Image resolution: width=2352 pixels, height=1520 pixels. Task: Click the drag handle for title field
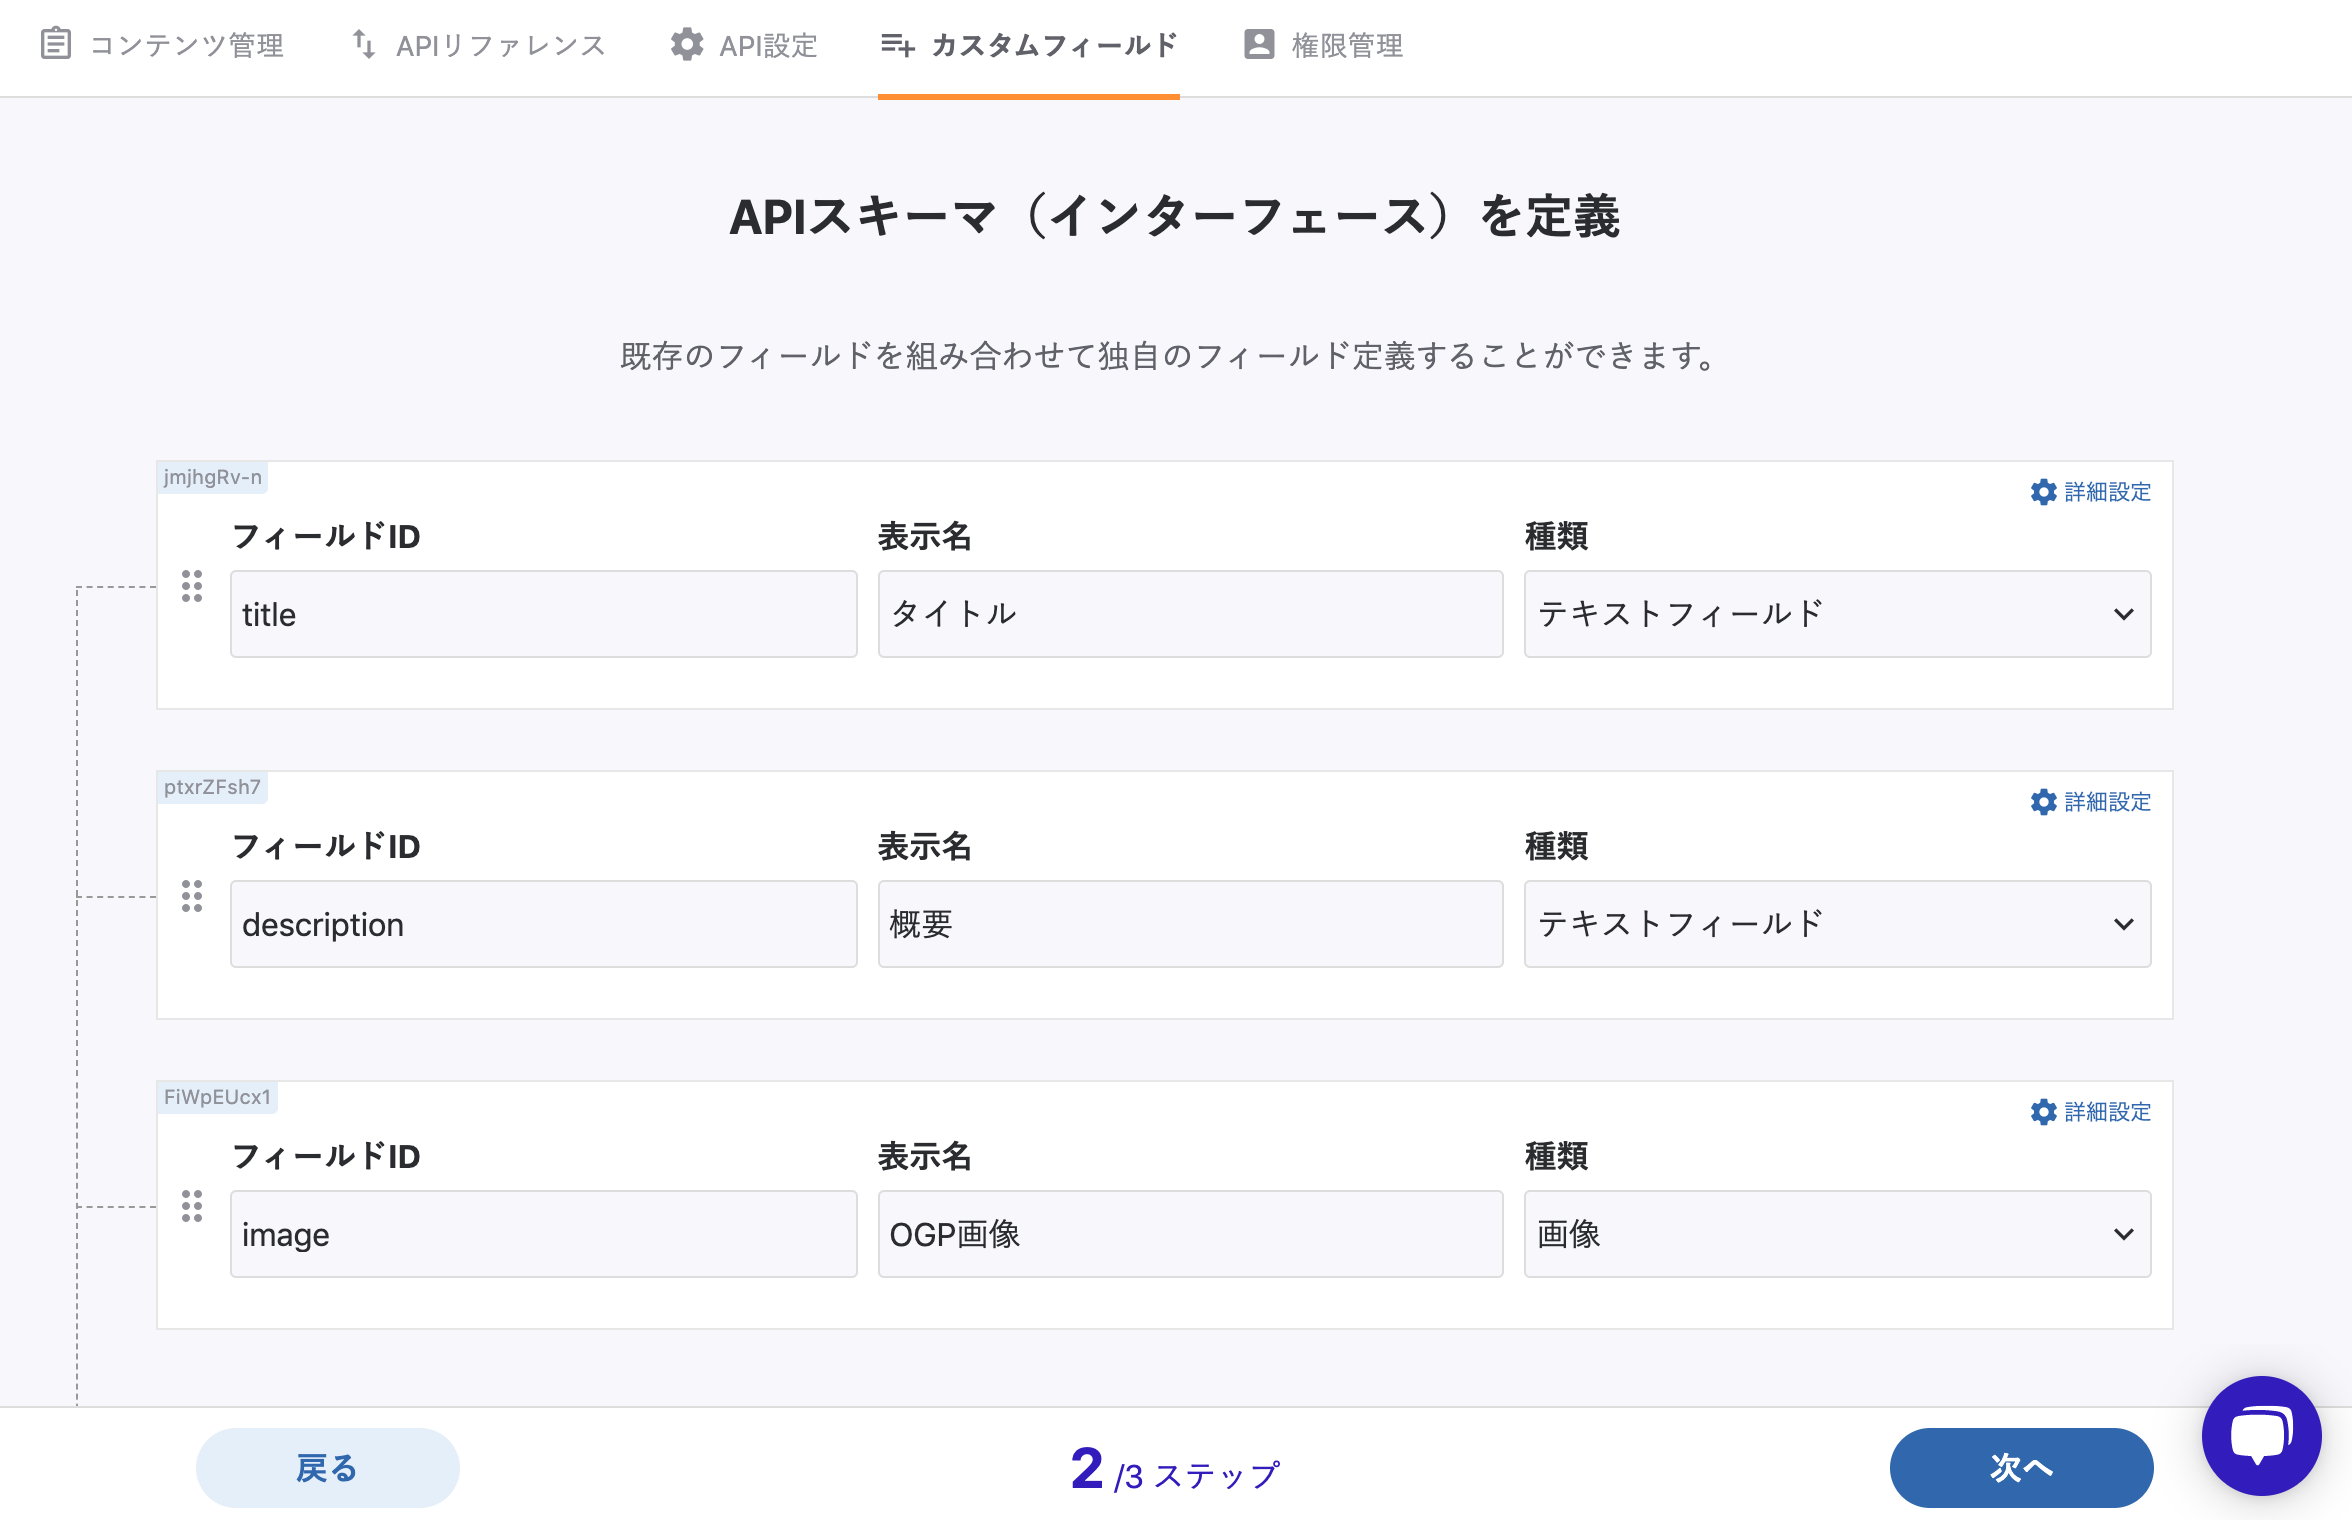[192, 586]
